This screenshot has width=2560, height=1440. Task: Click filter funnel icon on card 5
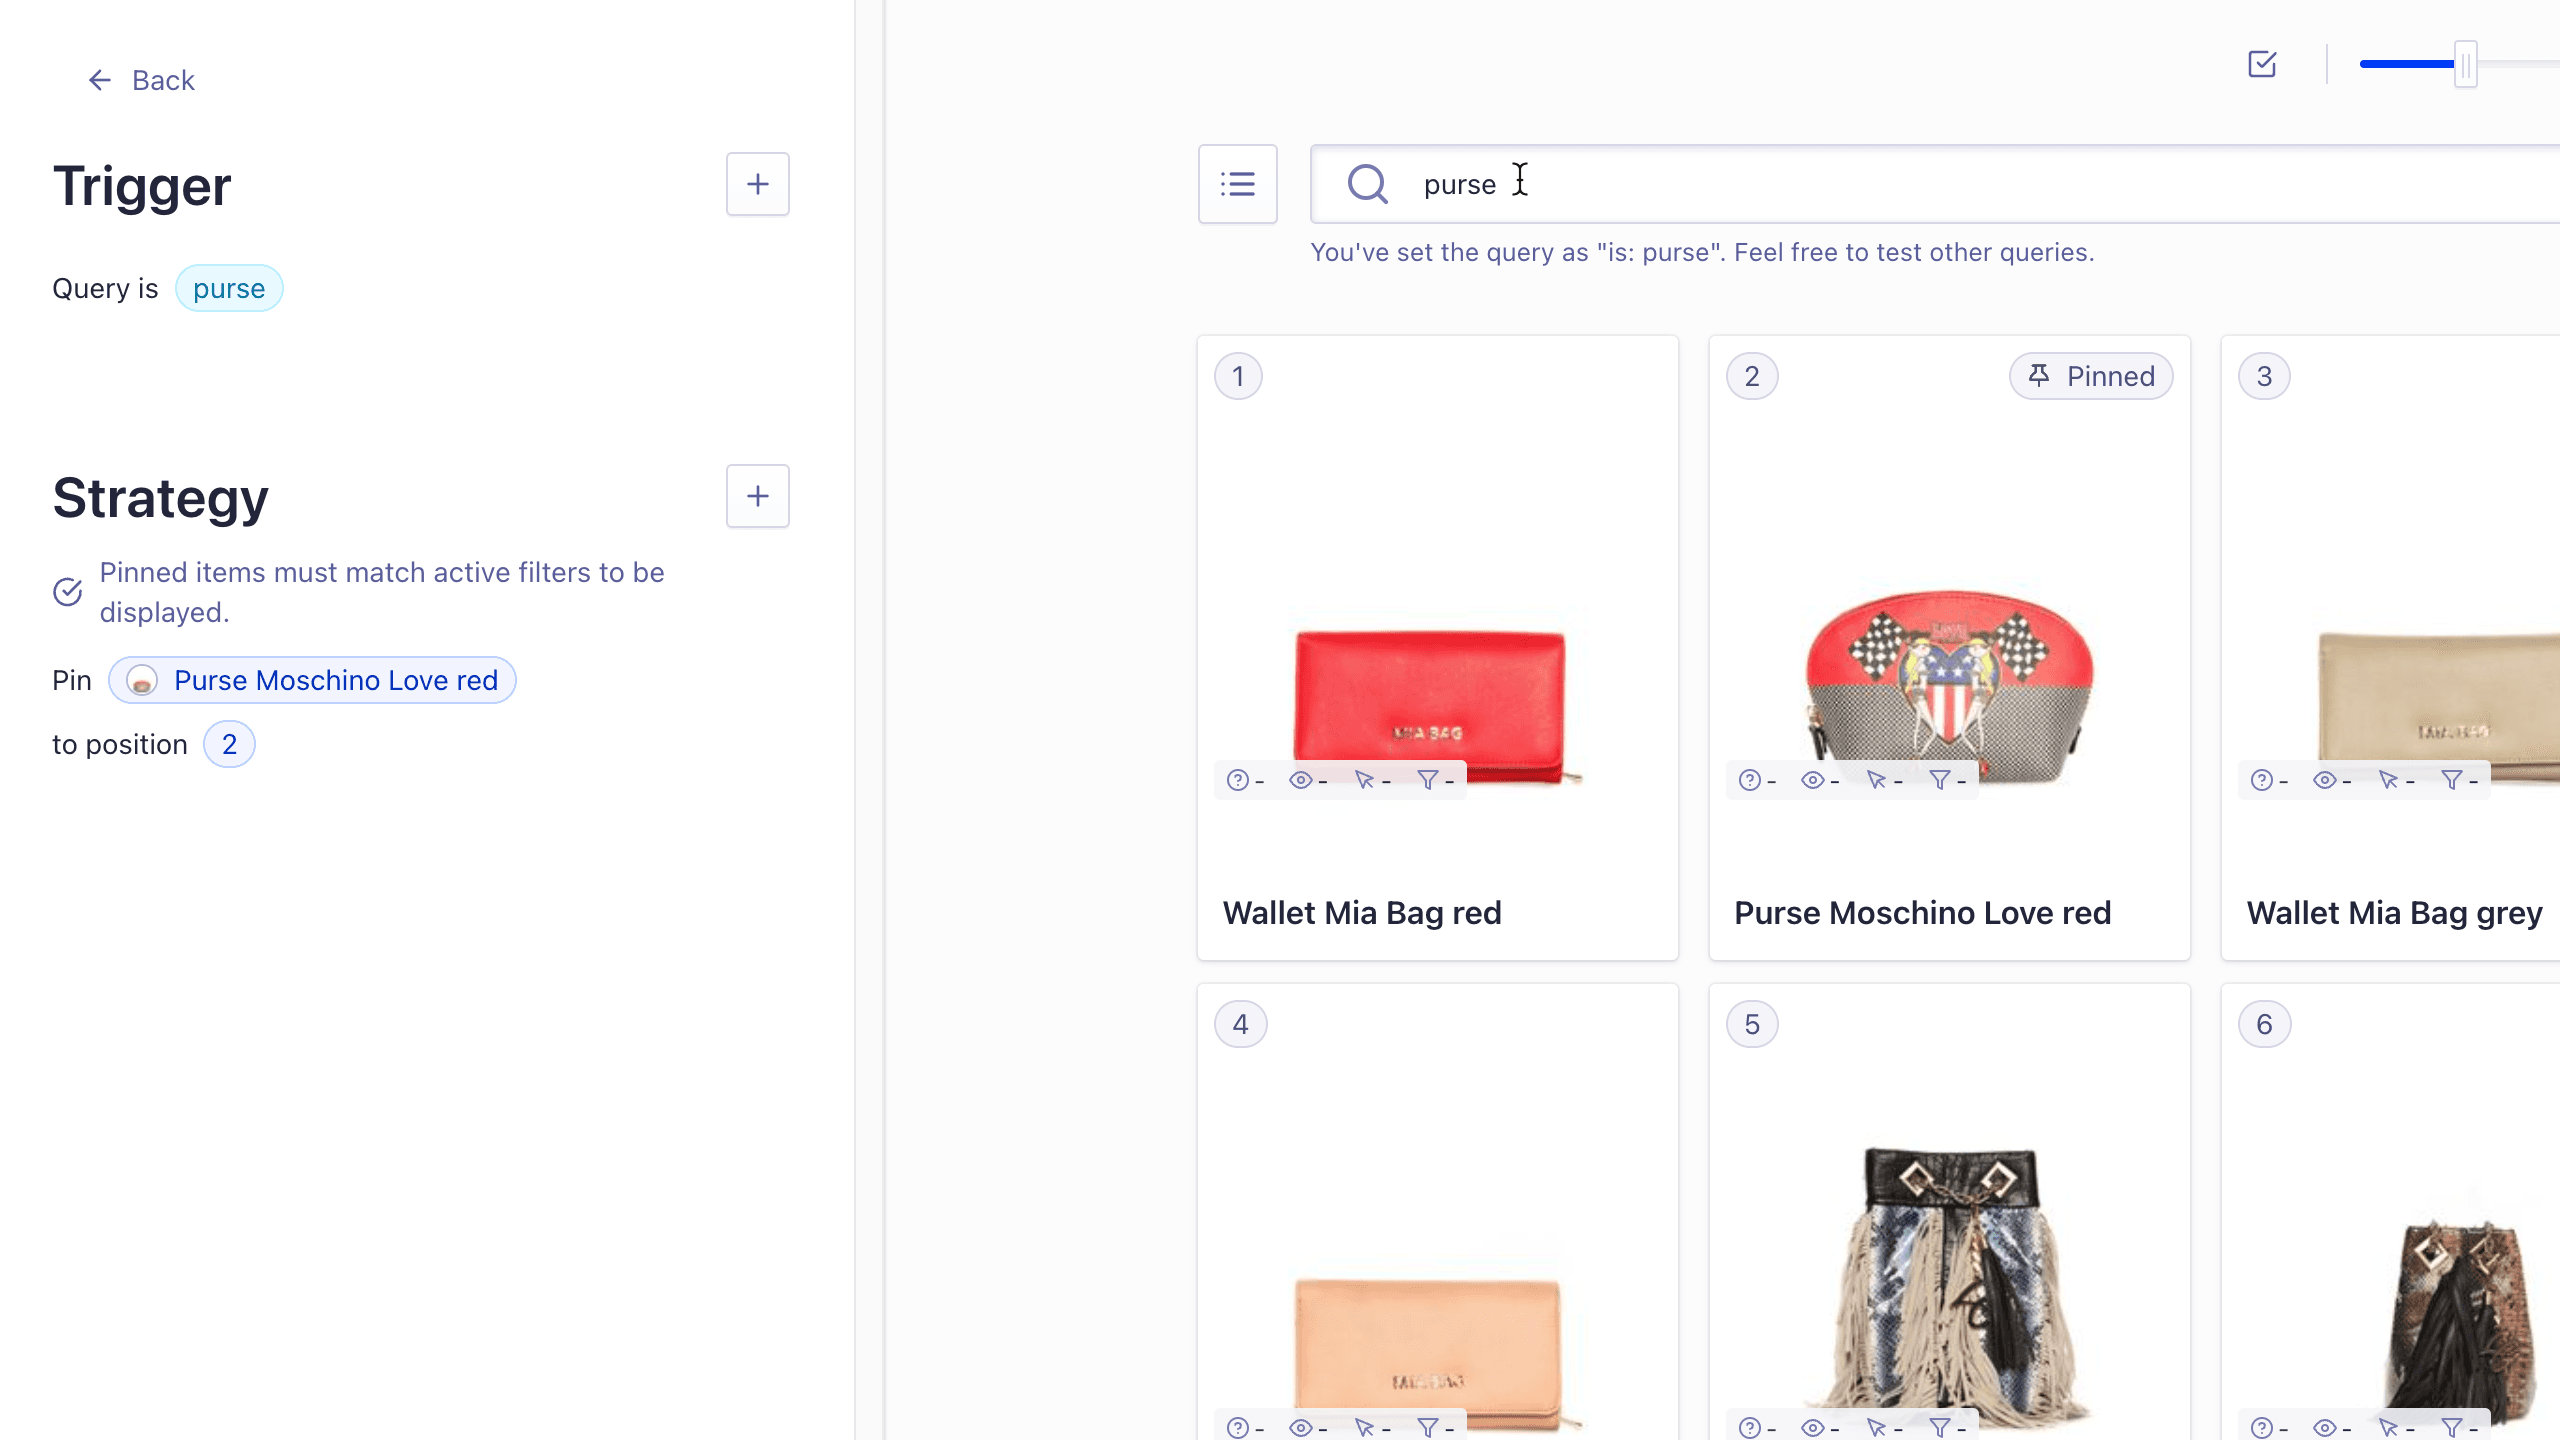1940,1428
